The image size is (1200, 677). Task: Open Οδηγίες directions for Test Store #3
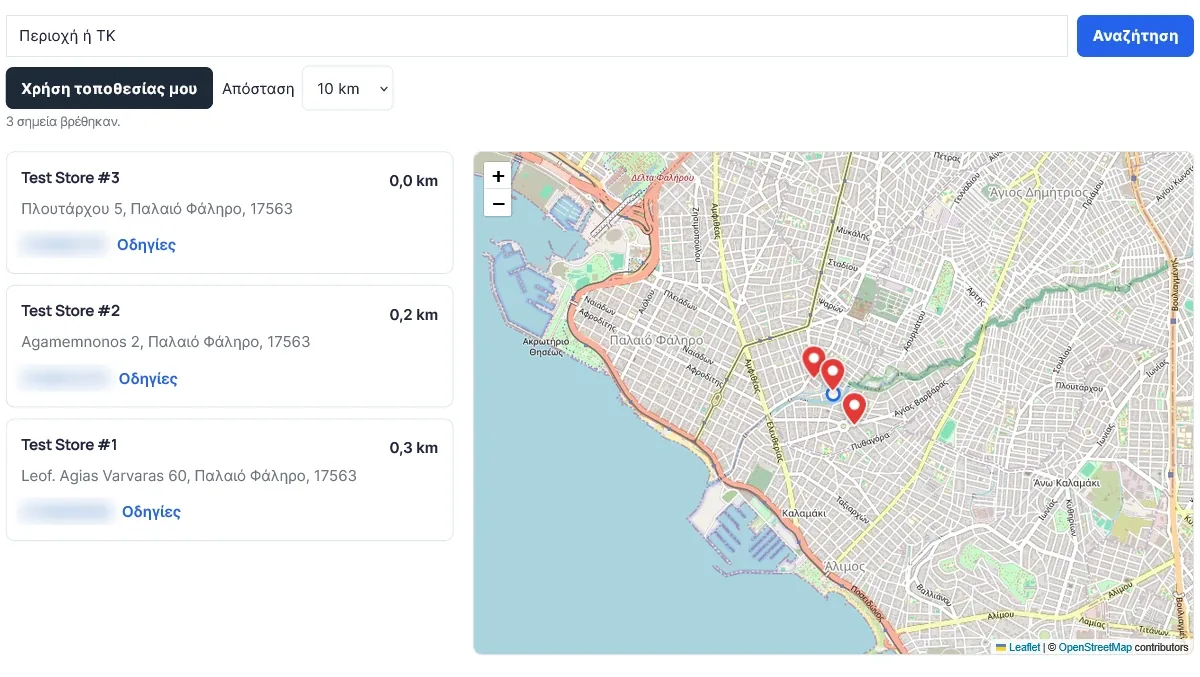point(146,244)
